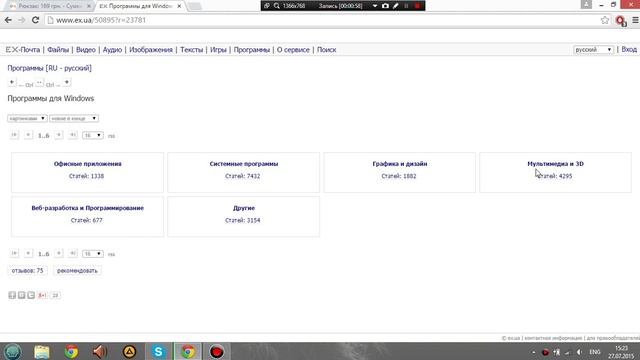Click the left arrow navigation button under breadcrumb
Image resolution: width=640 pixels, height=360 pixels.
(x=12, y=82)
